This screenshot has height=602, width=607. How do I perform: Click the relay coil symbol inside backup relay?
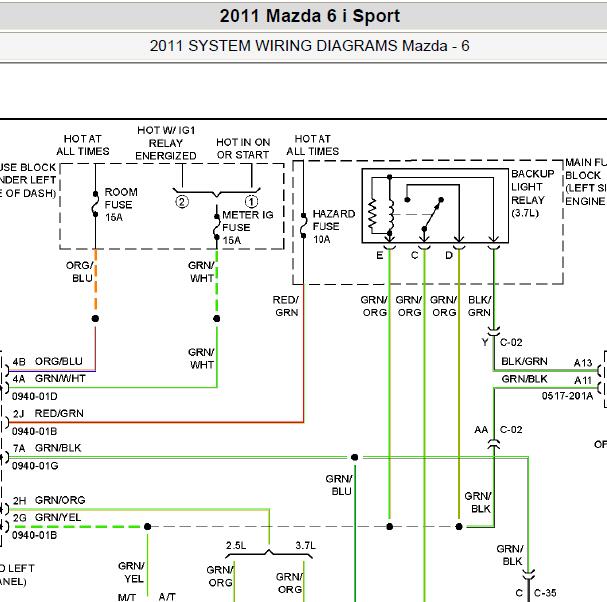point(391,217)
